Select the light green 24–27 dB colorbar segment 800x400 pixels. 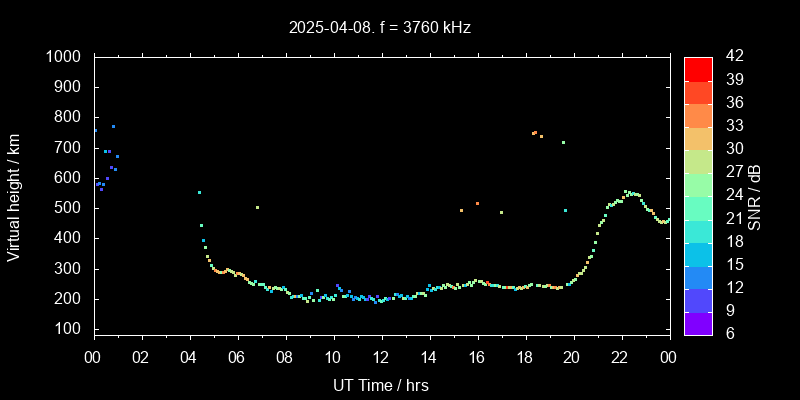(698, 184)
